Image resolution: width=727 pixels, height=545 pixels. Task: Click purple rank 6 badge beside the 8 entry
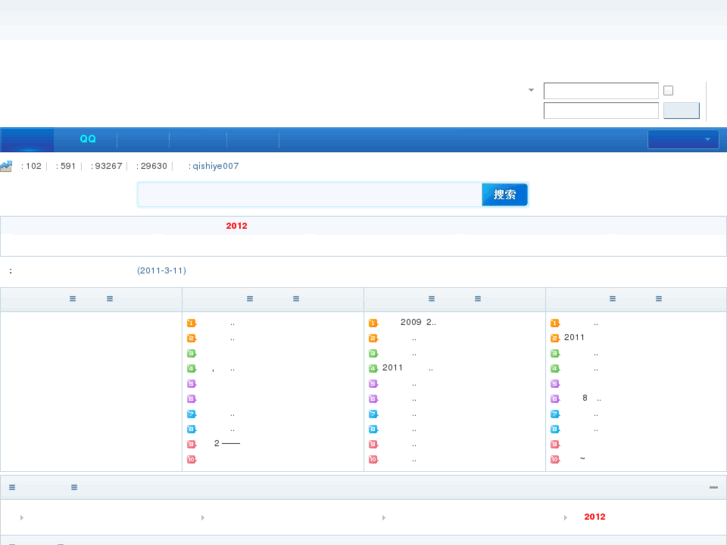[x=555, y=398]
